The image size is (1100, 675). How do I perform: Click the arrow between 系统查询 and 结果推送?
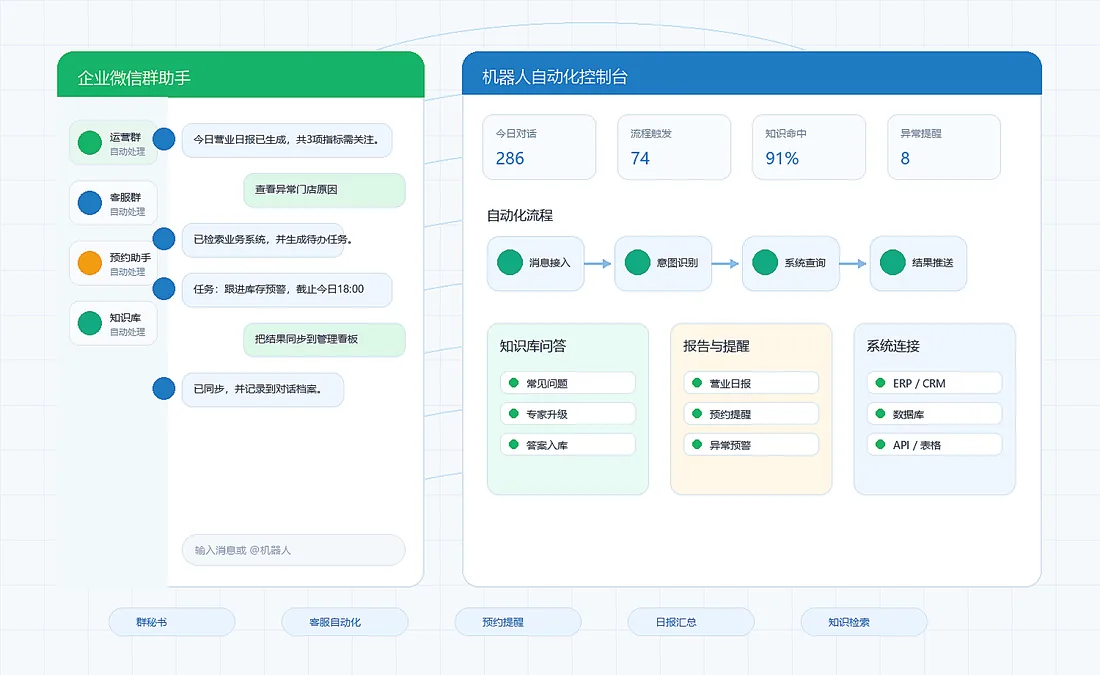[853, 264]
